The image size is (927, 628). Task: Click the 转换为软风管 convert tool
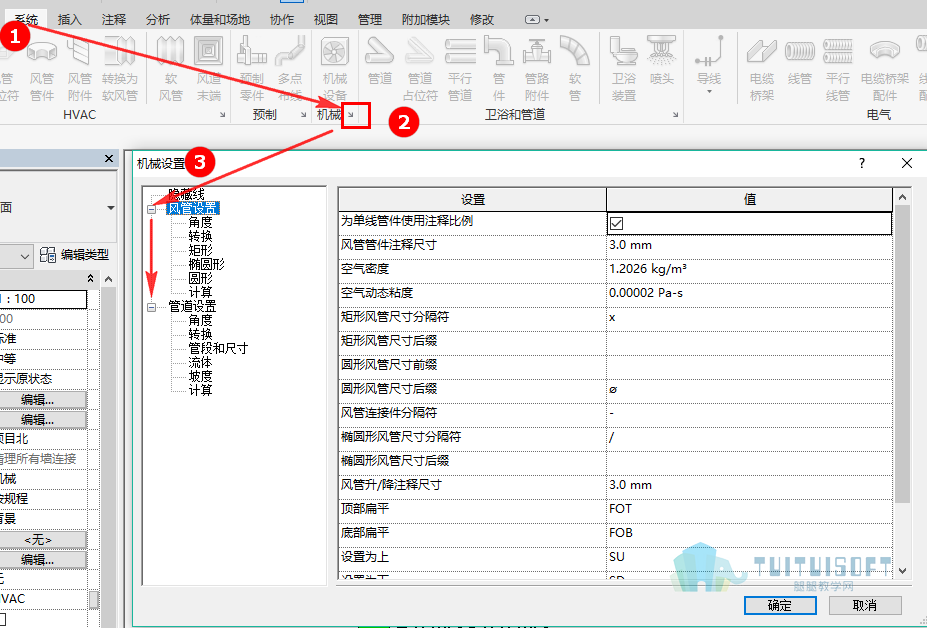(x=119, y=69)
